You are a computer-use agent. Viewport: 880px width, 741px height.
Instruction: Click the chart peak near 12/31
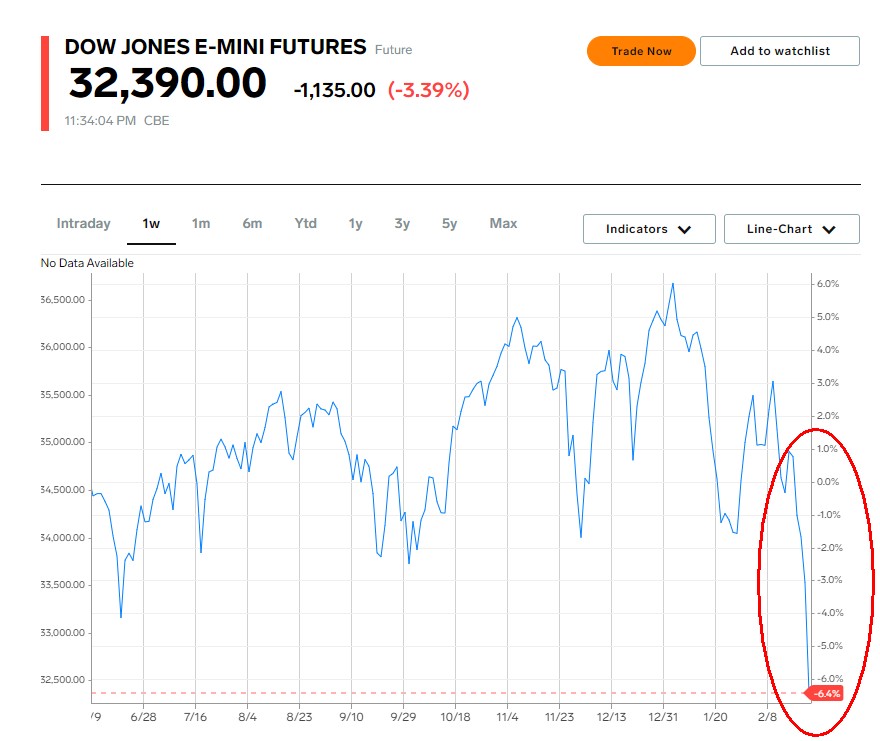coord(672,285)
